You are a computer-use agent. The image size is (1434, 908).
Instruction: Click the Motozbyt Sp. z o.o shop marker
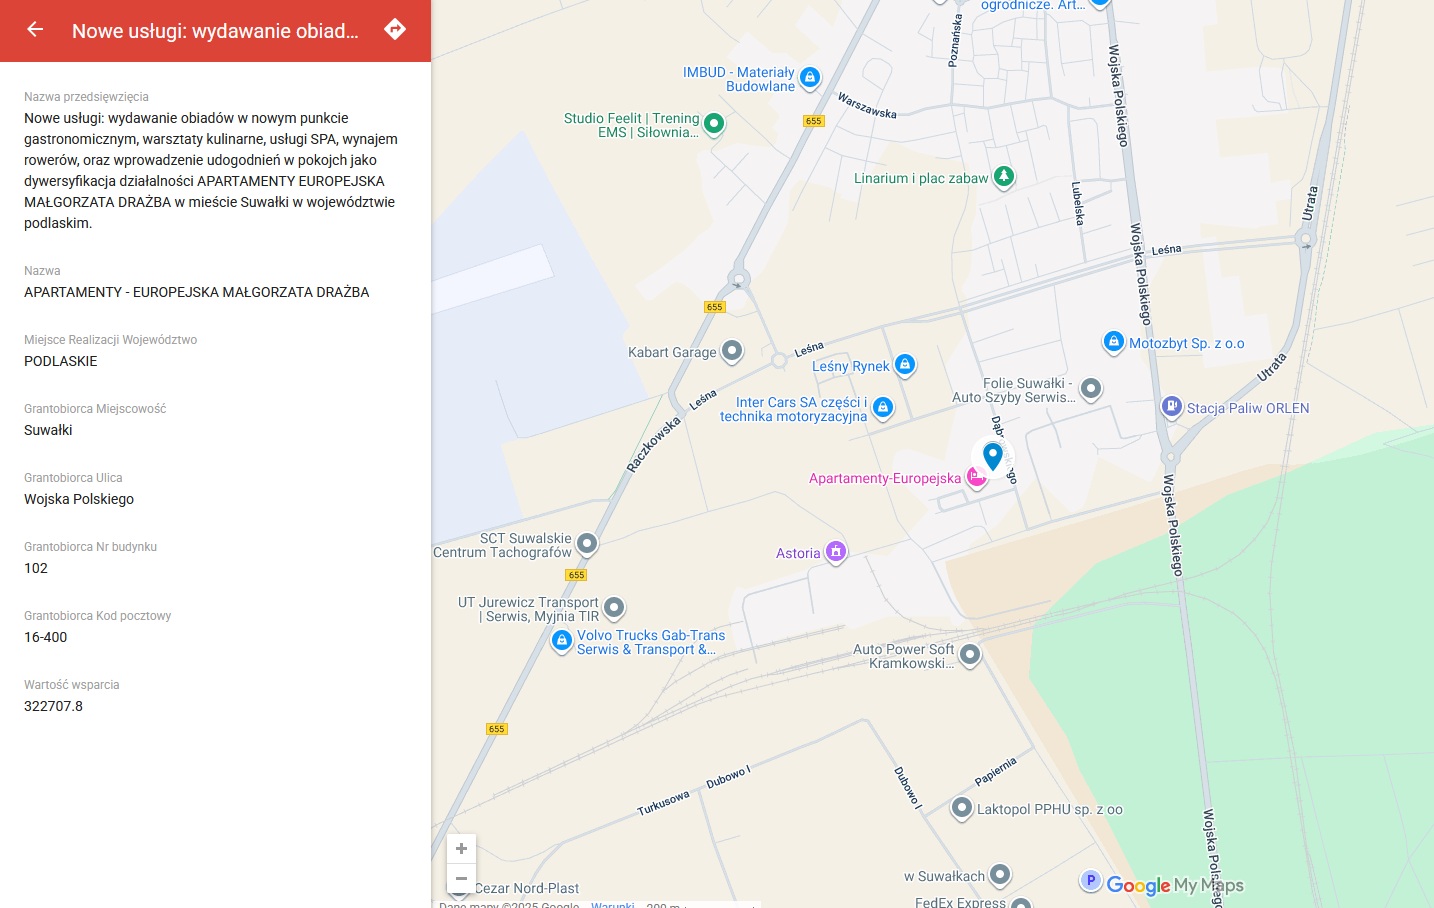point(1113,342)
